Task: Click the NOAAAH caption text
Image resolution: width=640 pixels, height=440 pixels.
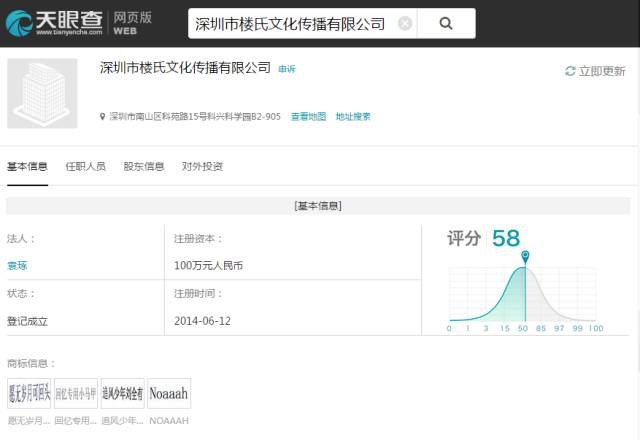Action: point(169,421)
